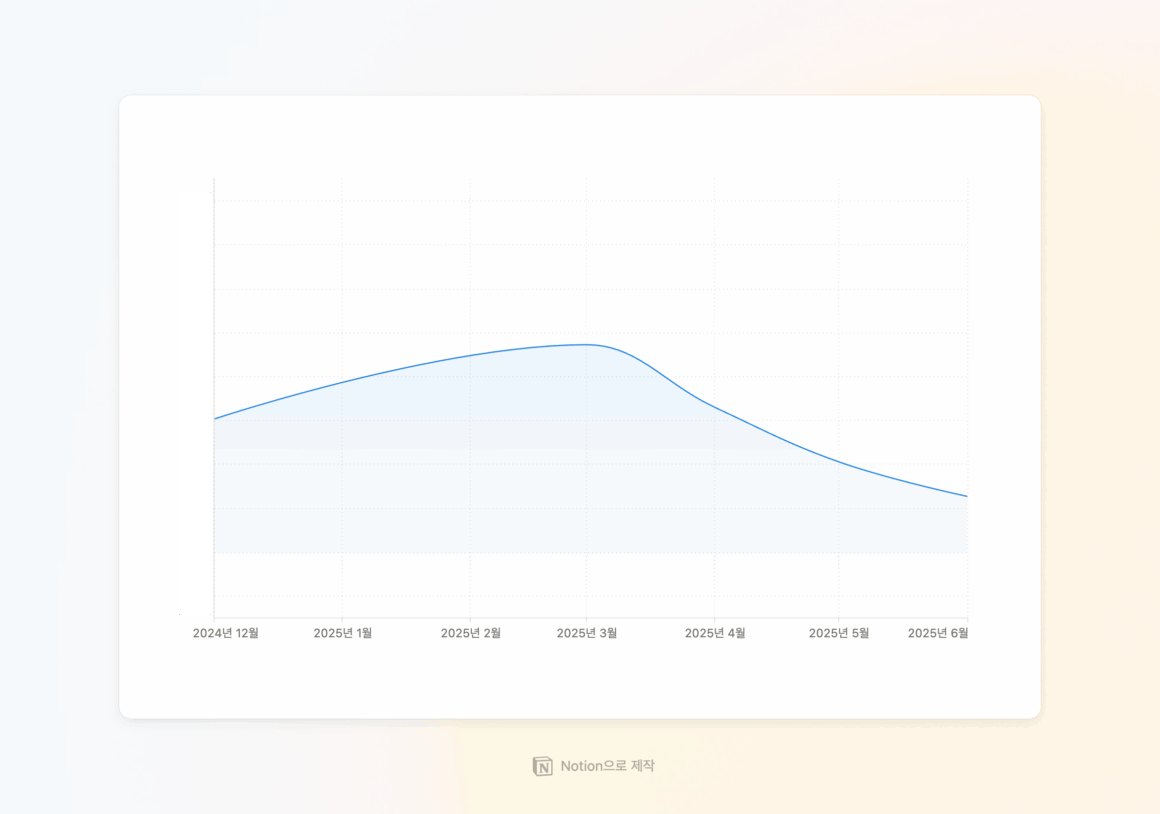
Task: Open the "Notion으로 제작" link text
Action: (x=607, y=766)
